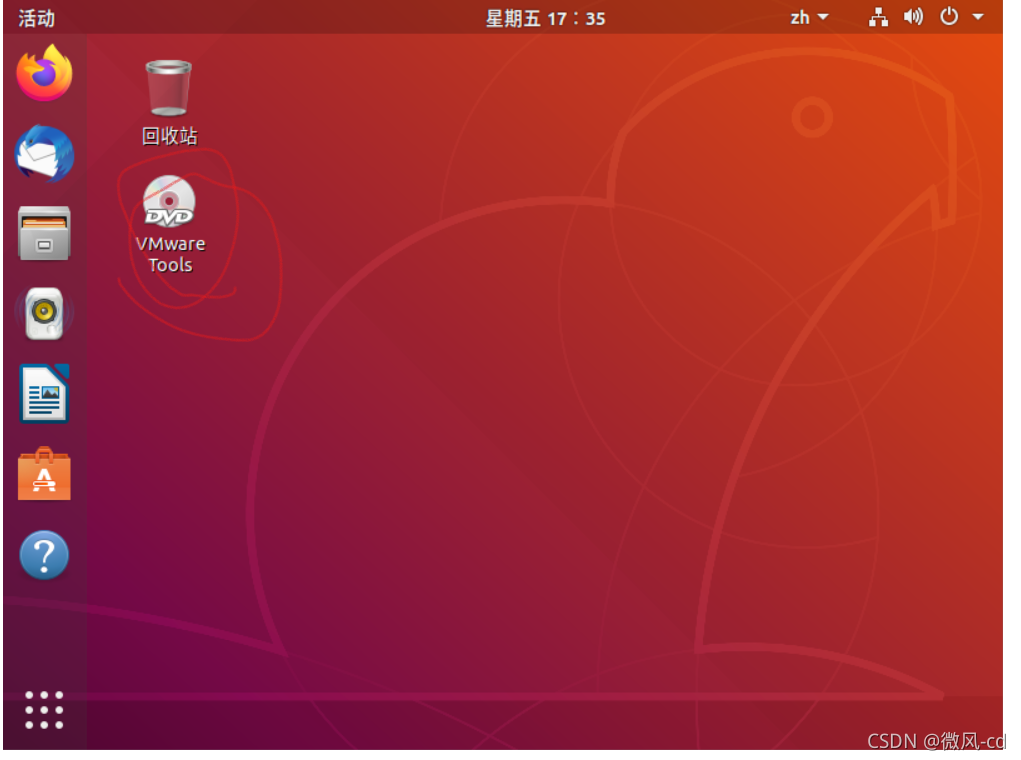Viewport: 1021px width, 760px height.
Task: Click the network status icon
Action: 878,18
